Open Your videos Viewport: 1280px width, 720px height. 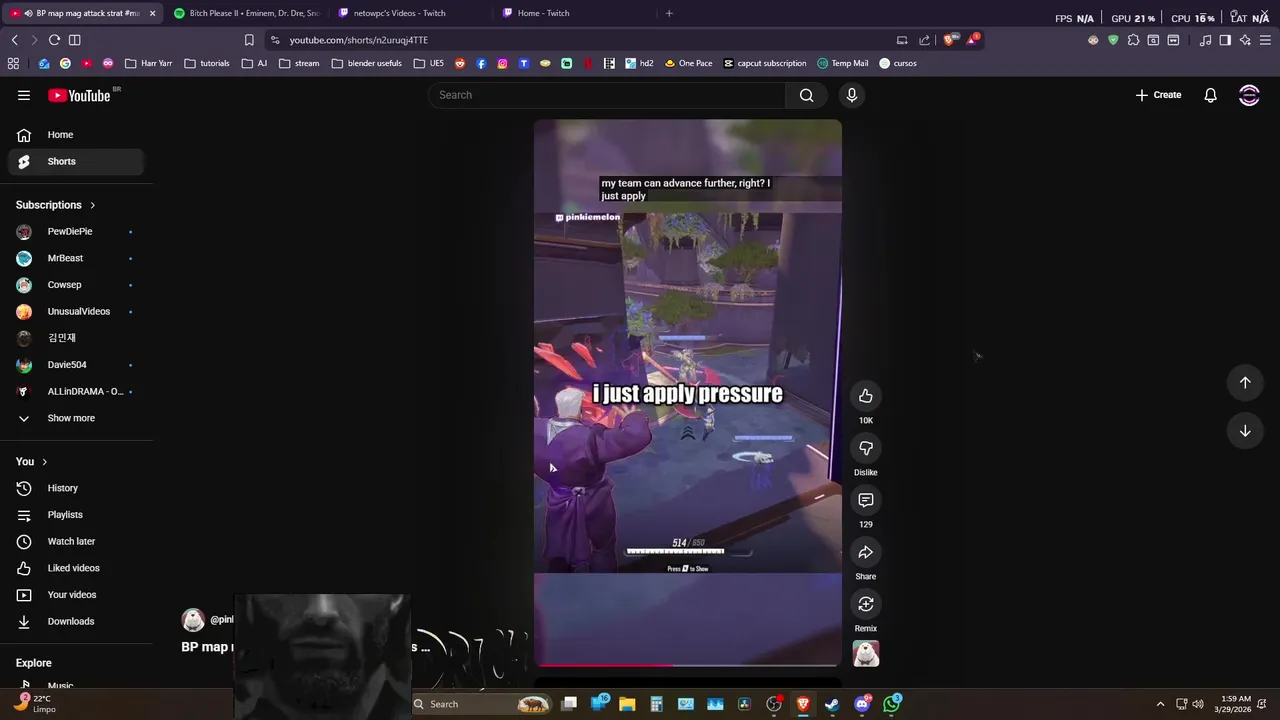tap(76, 595)
